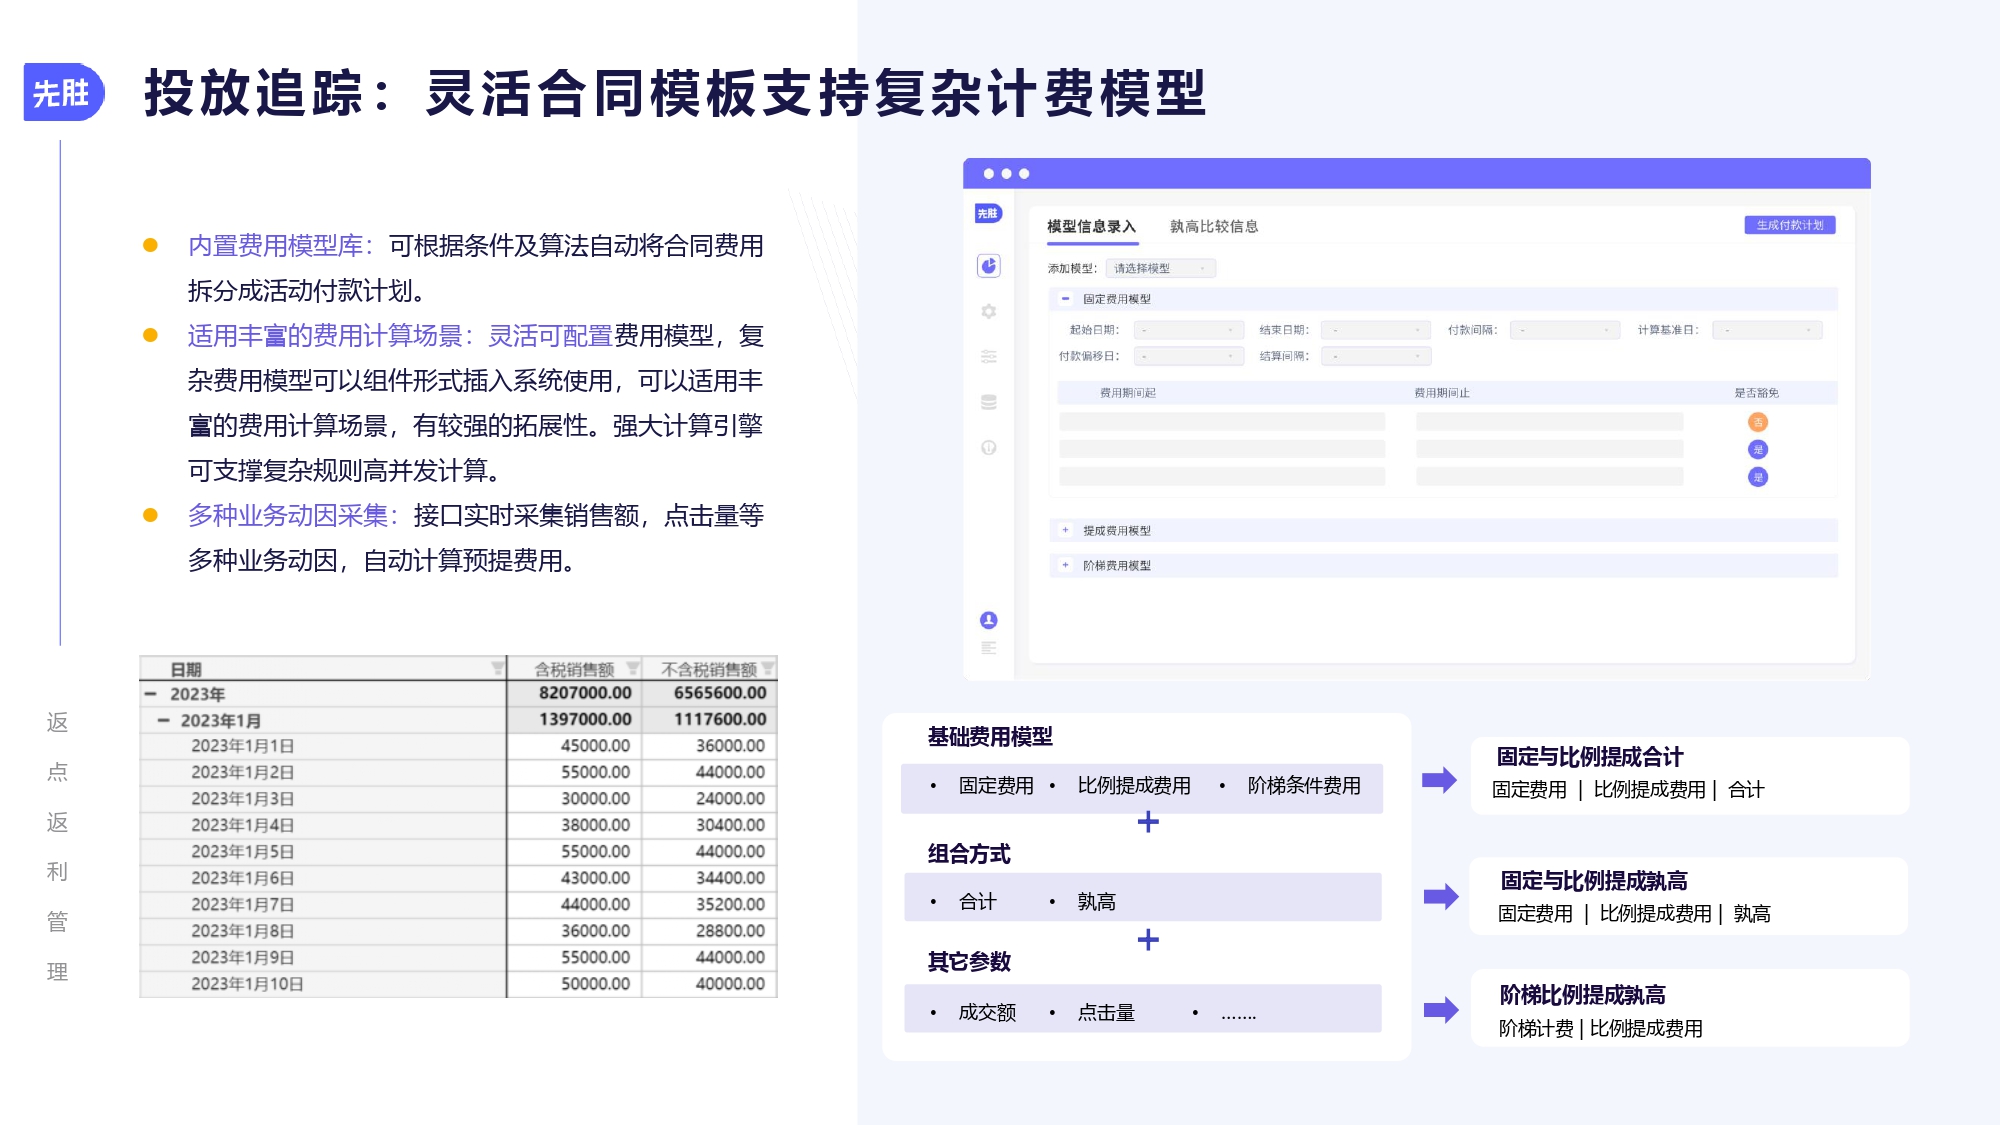Screen dimensions: 2000x1125
Task: Switch to the 模型信息录入 tab
Action: point(1091,227)
